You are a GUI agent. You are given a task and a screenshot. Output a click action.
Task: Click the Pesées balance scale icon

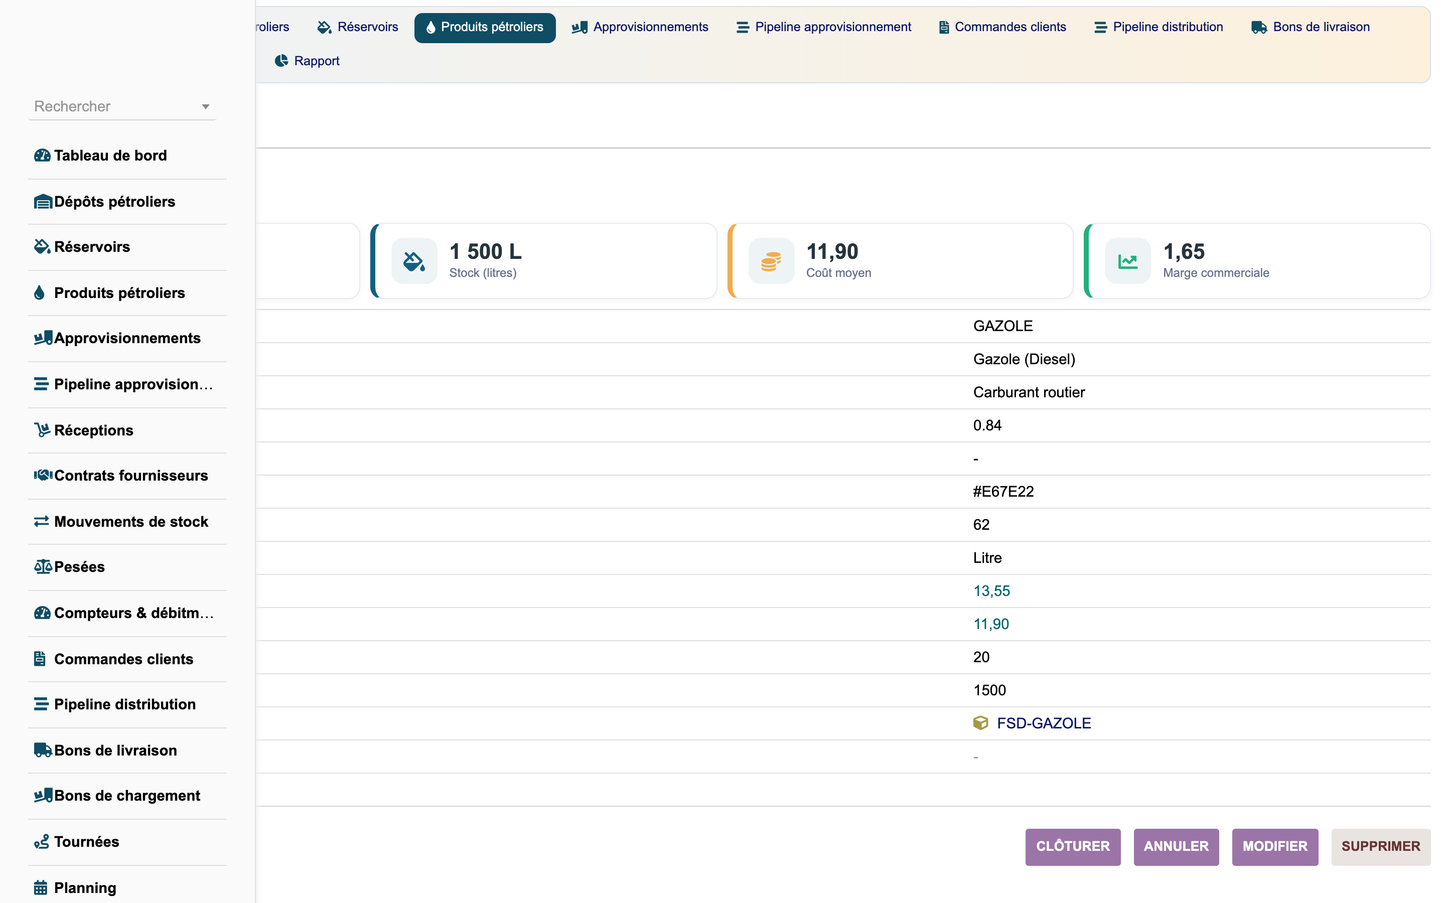tap(43, 567)
